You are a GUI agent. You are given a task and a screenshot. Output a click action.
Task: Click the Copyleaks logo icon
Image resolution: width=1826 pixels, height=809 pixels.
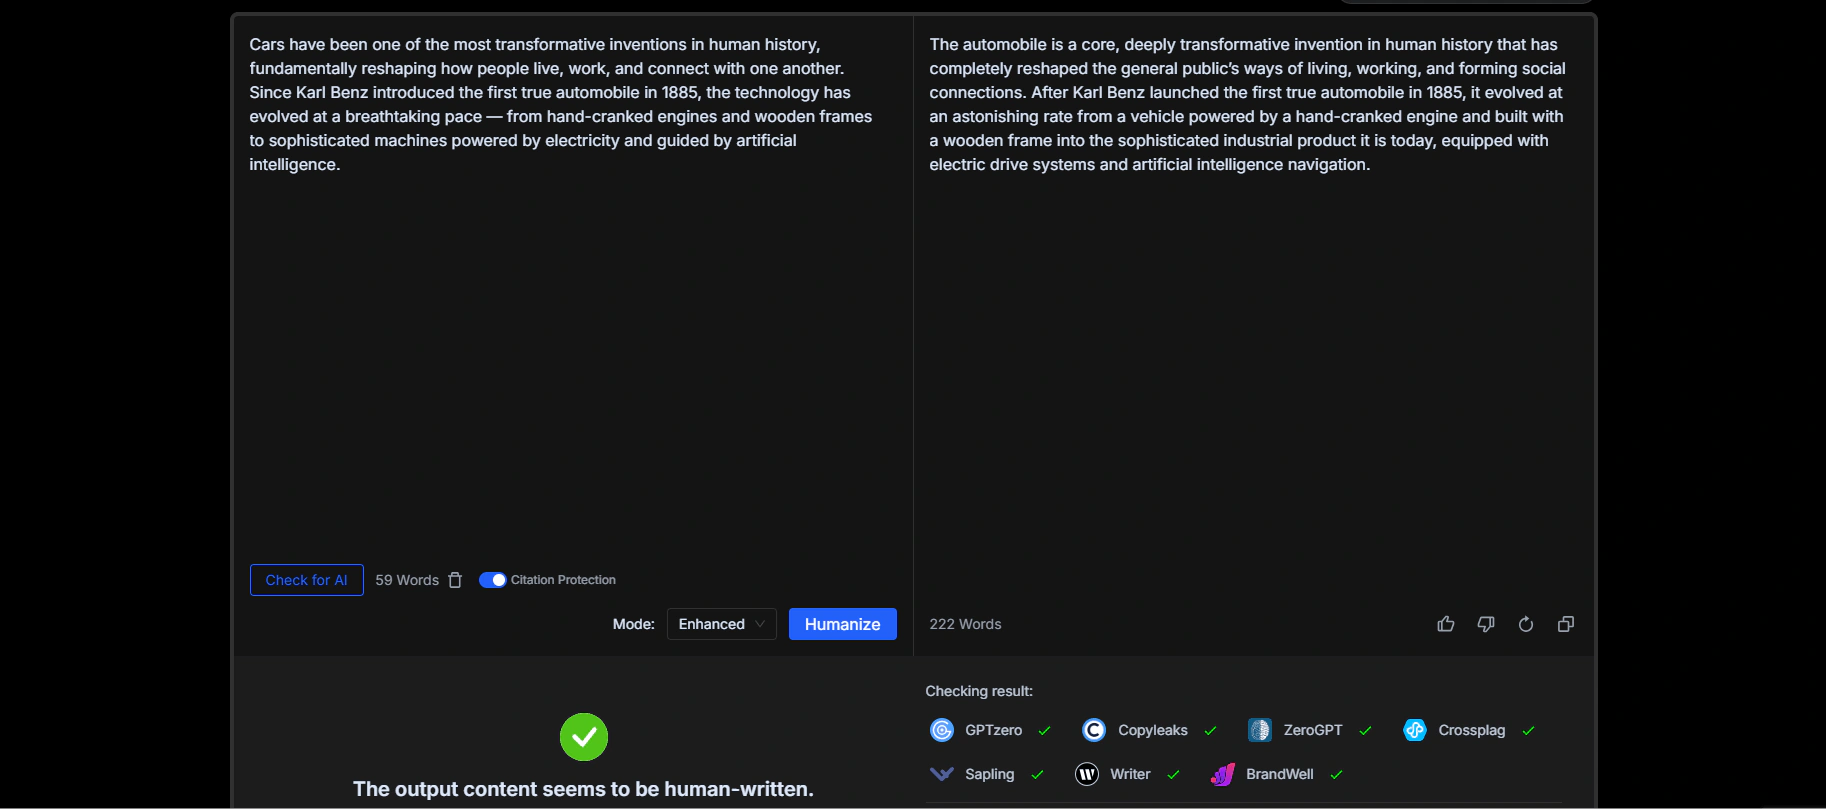1094,730
